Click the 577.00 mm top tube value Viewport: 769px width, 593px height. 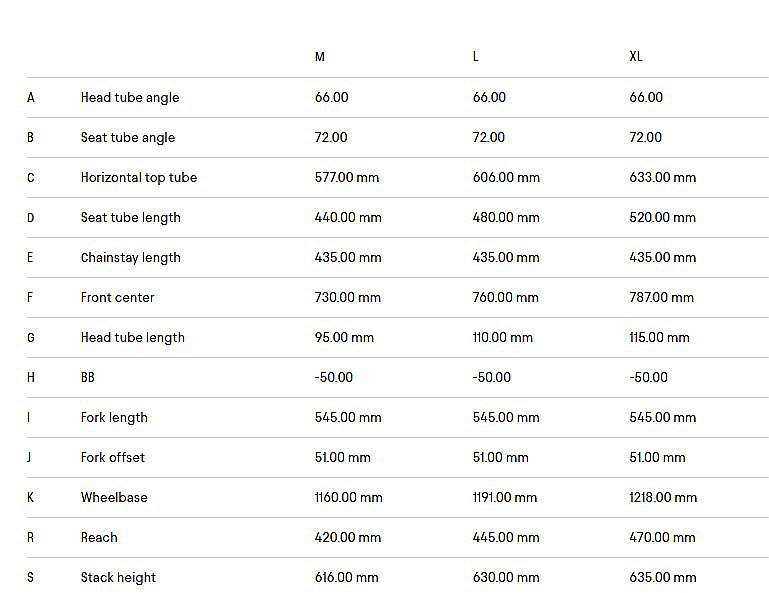tap(347, 177)
